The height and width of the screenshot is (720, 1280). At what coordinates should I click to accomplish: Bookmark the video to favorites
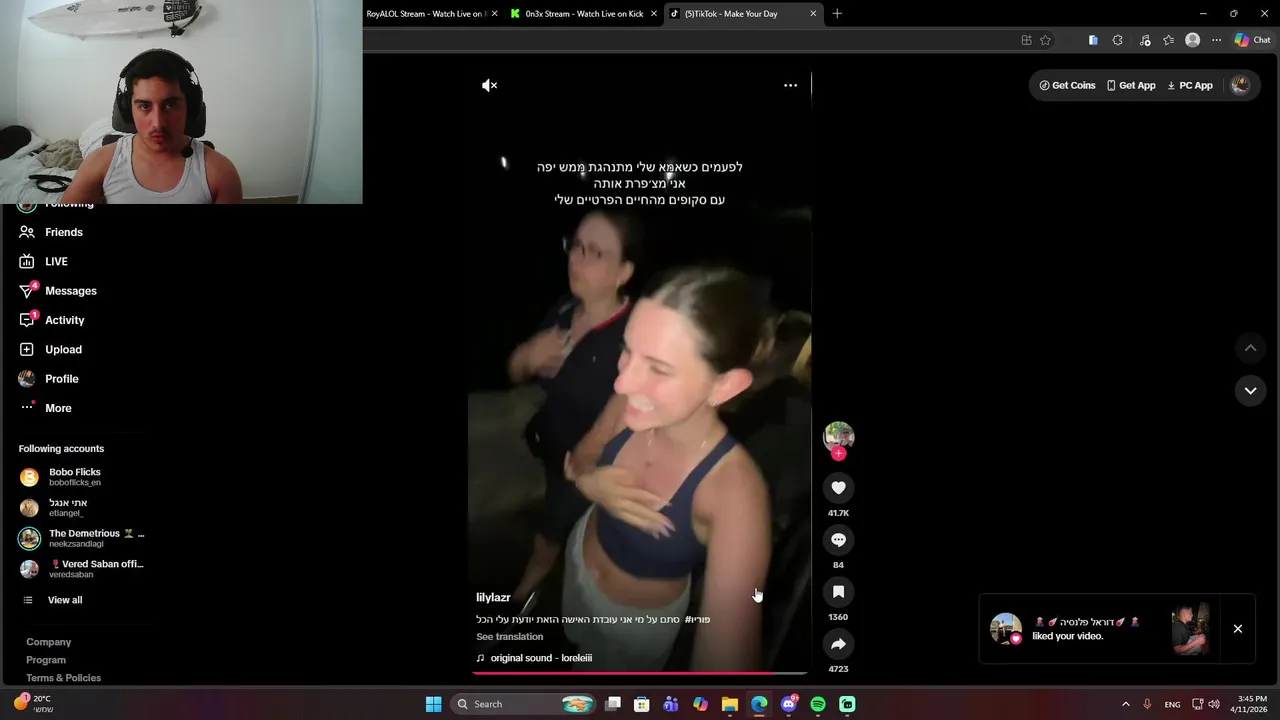click(838, 592)
